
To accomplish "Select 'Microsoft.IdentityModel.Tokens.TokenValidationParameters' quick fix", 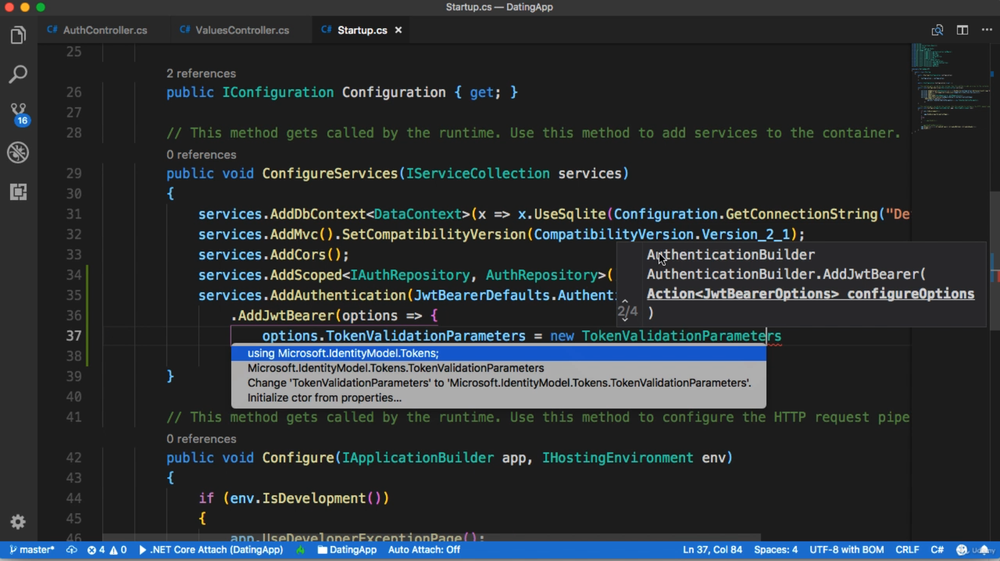I will point(499,368).
